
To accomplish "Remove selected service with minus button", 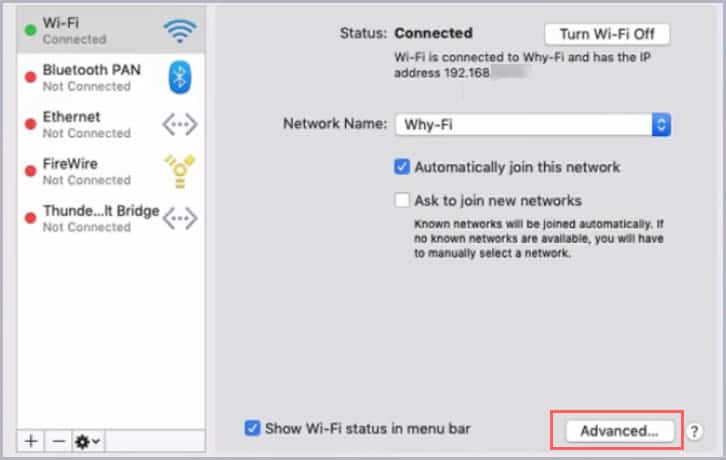I will pos(58,441).
